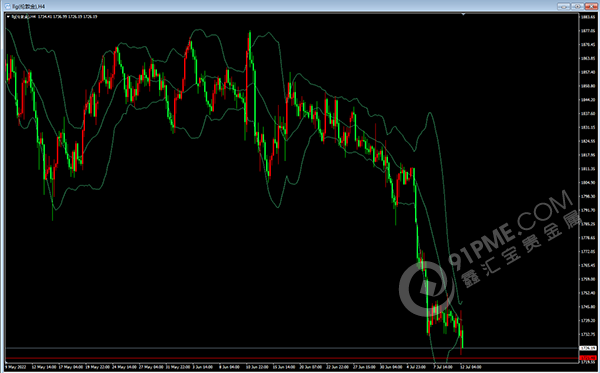Click the topmost 1883.65 price scale label
Image resolution: width=600 pixels, height=373 pixels.
pyautogui.click(x=589, y=17)
